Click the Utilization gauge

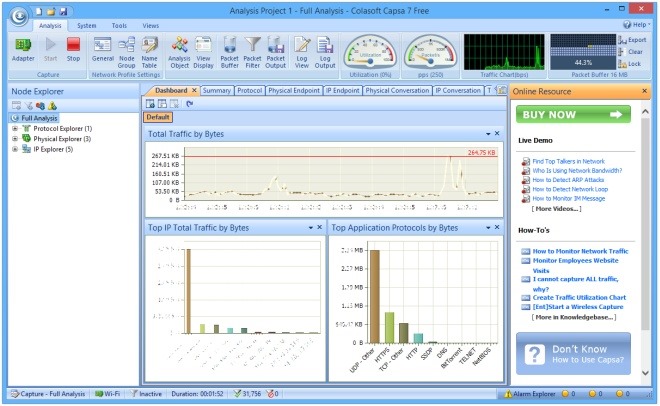(370, 53)
